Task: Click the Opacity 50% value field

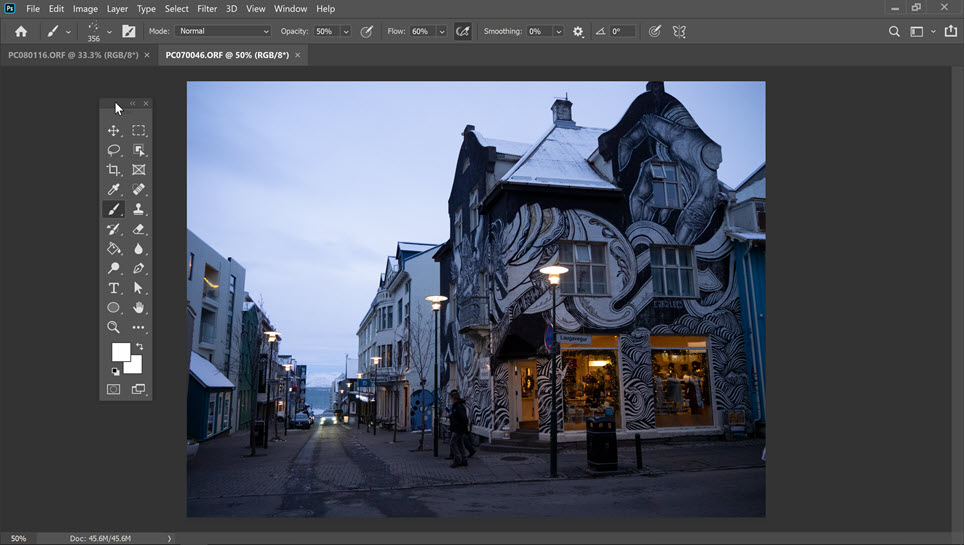Action: point(326,31)
